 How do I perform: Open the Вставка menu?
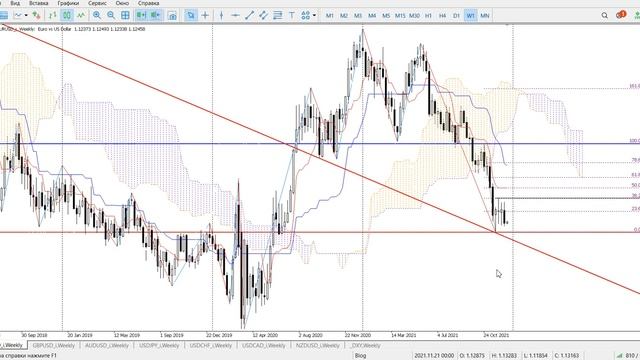[x=39, y=3]
